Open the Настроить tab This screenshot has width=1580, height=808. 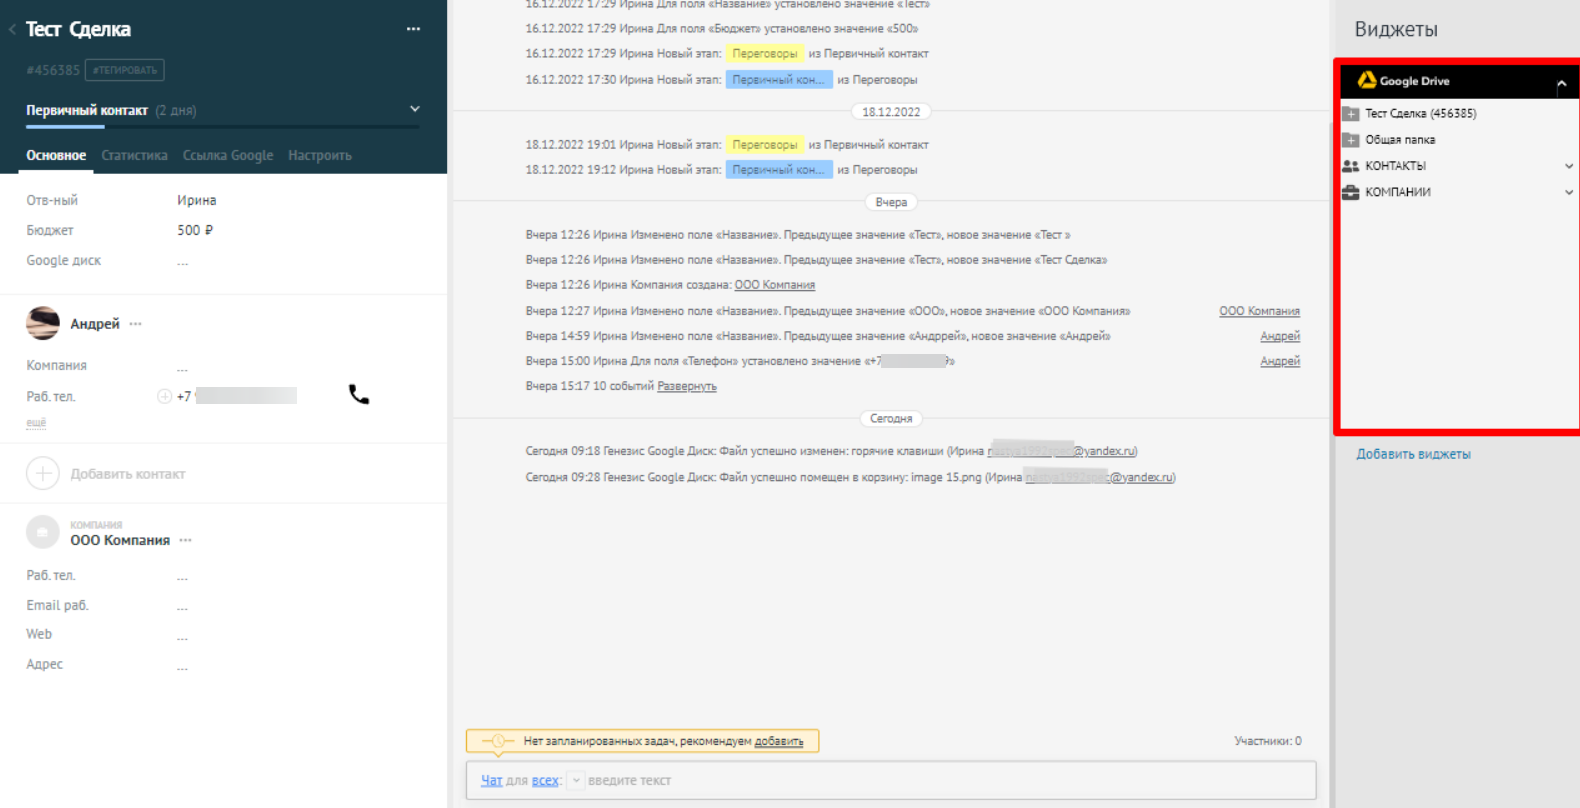[x=320, y=155]
